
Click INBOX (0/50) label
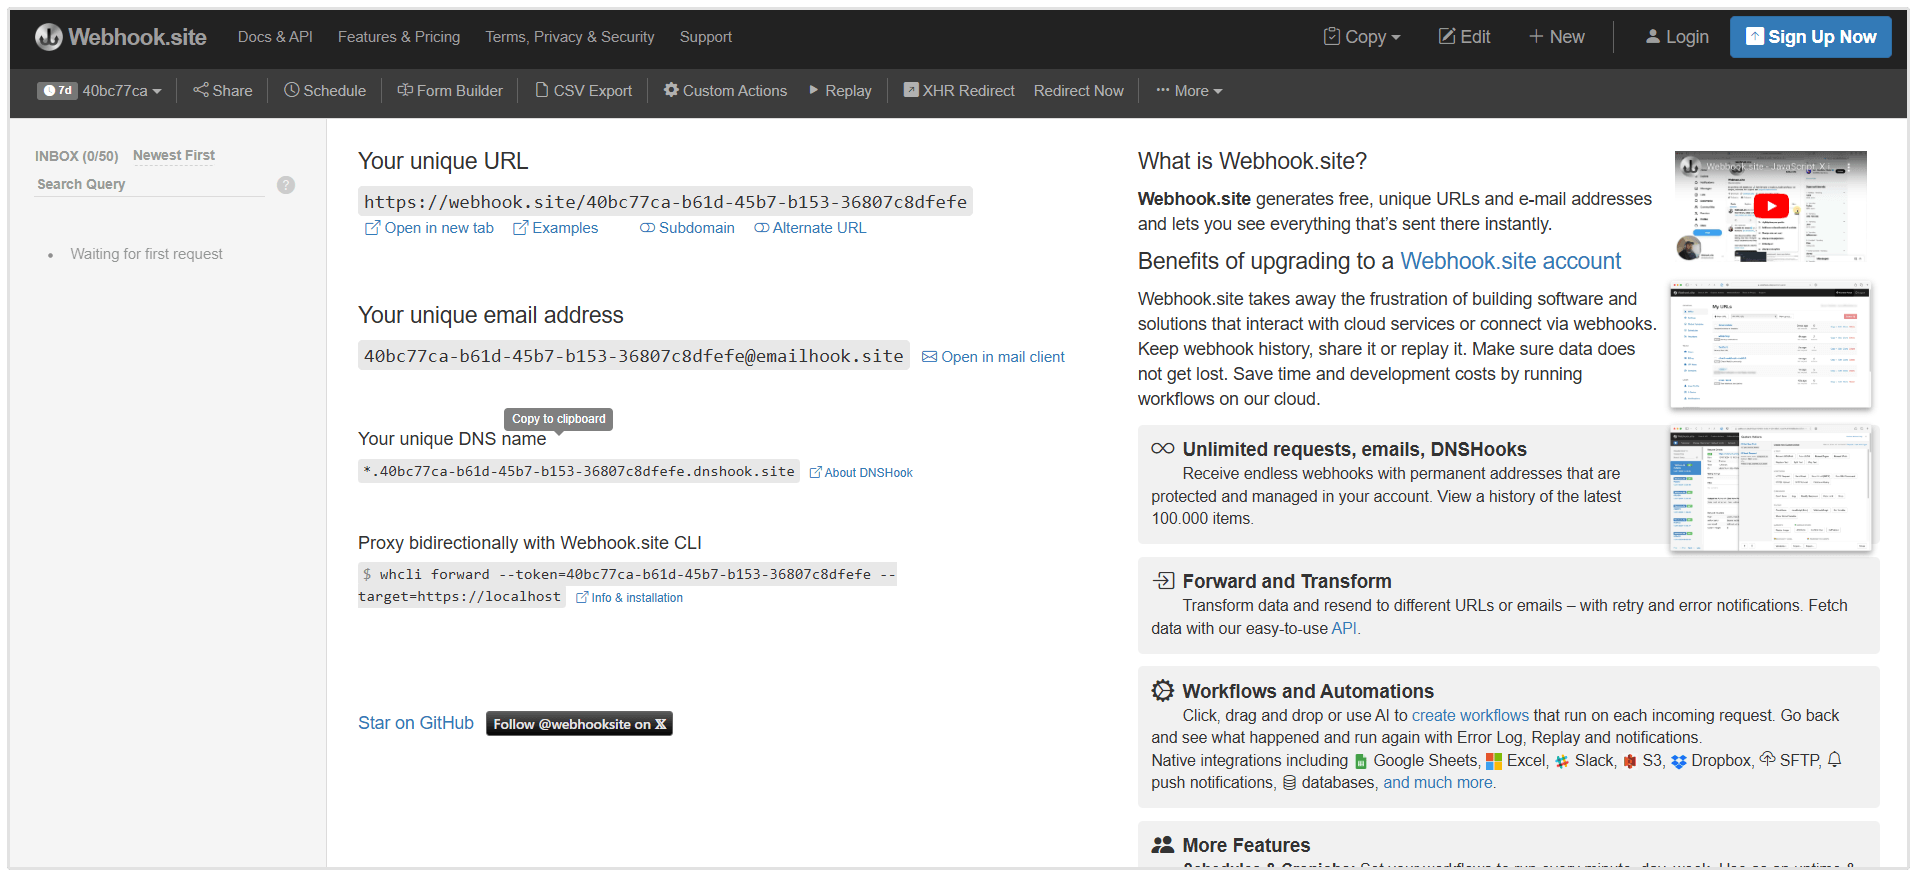(x=77, y=156)
